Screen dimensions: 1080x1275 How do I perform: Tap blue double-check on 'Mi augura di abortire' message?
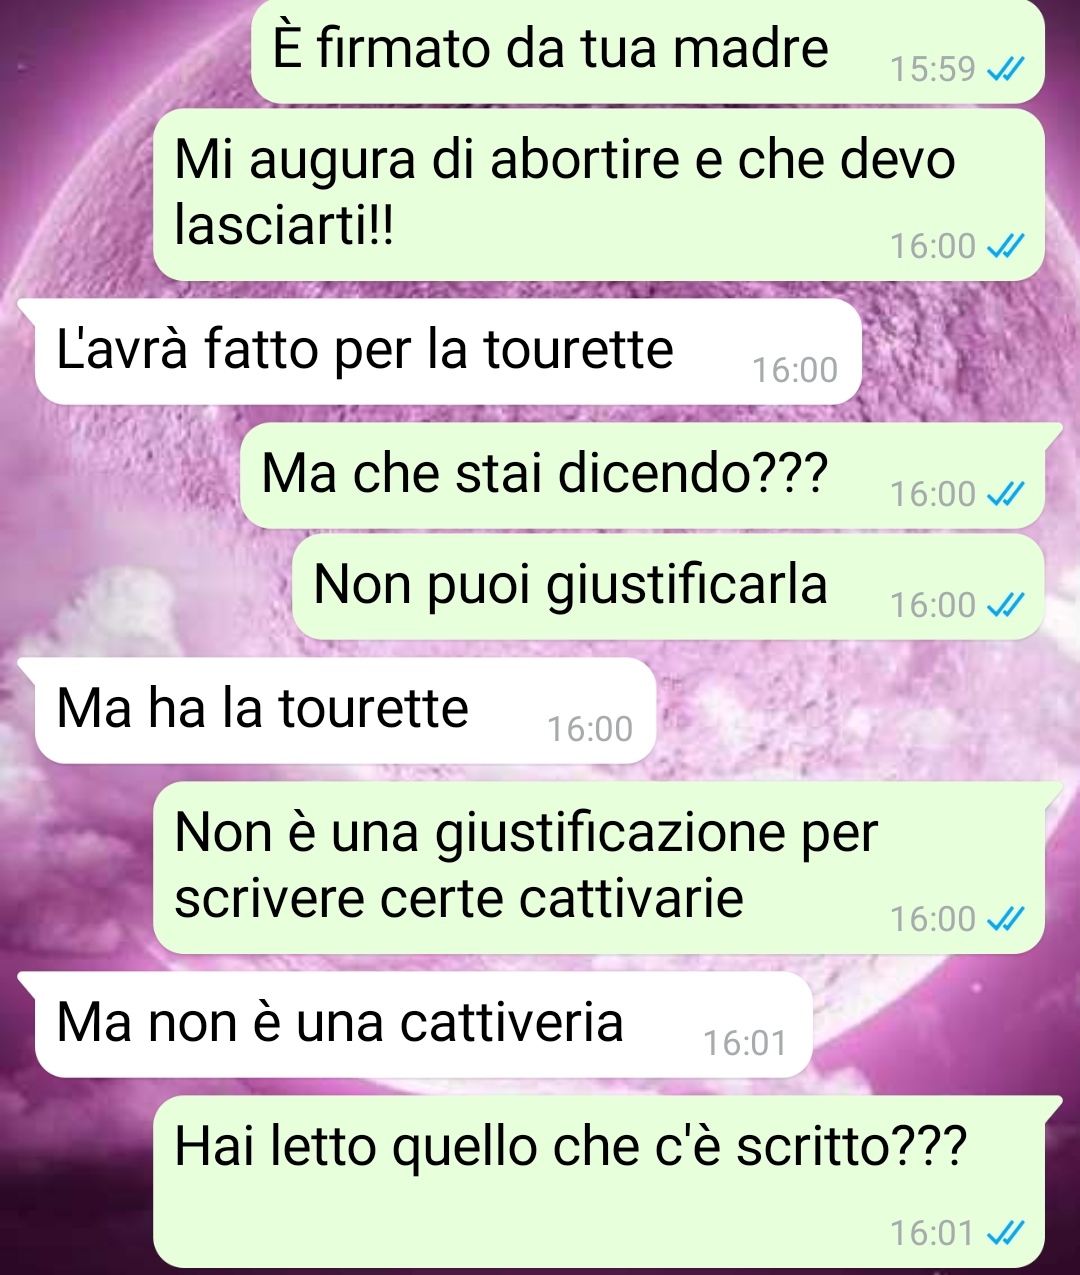1005,246
